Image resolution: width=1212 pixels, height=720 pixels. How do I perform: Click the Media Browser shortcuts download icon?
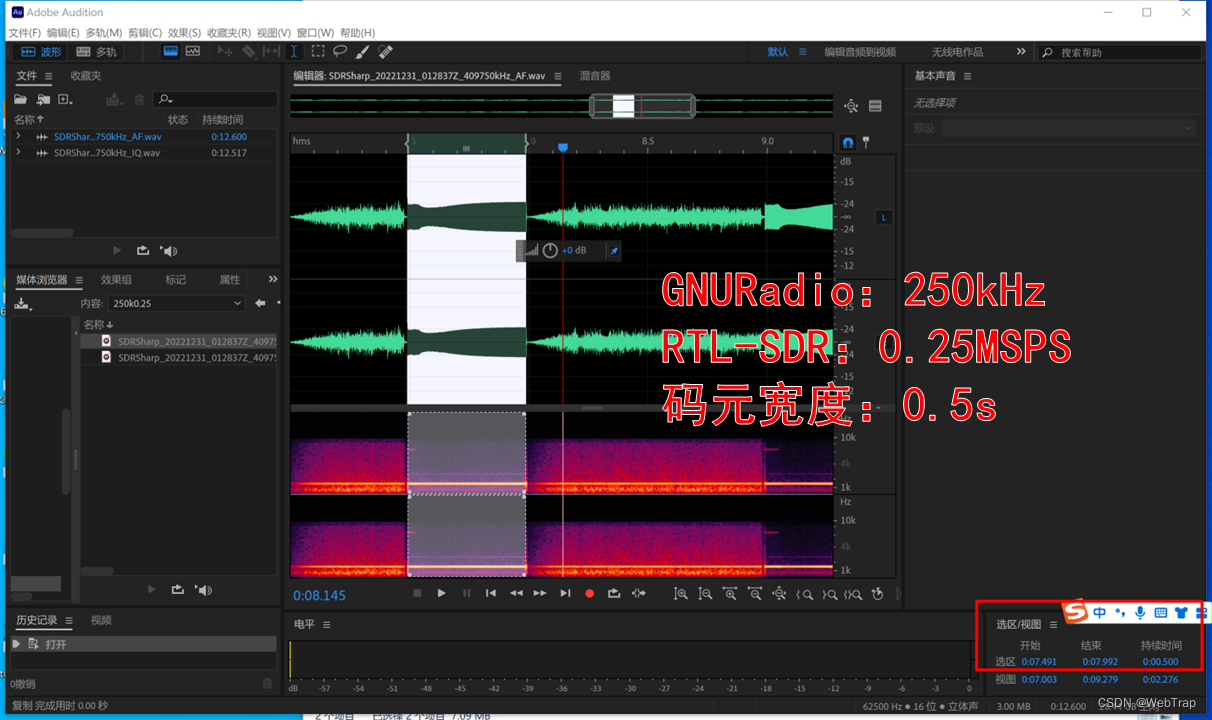tap(23, 303)
